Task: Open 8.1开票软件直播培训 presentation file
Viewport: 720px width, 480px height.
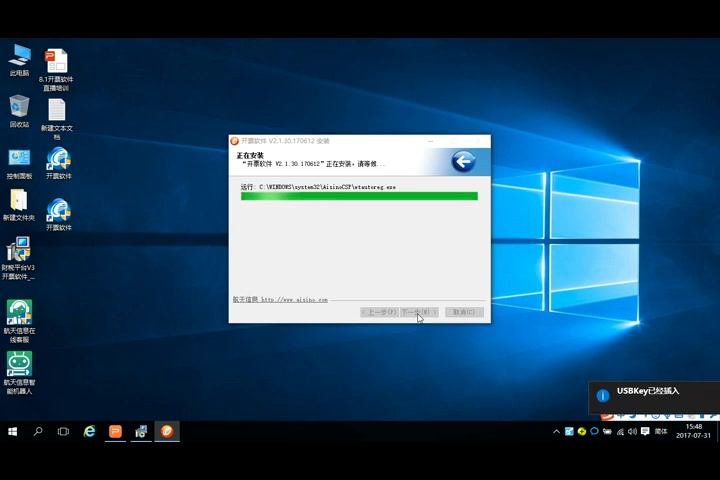Action: click(x=56, y=70)
